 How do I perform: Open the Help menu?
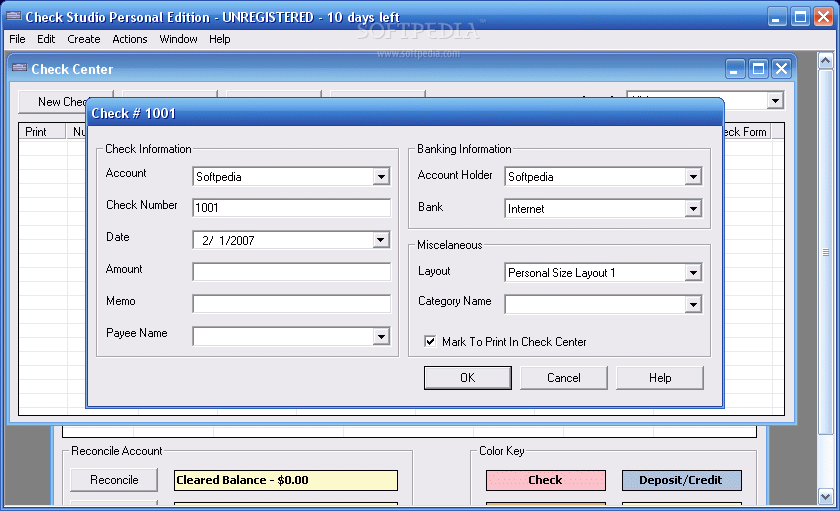pos(220,39)
